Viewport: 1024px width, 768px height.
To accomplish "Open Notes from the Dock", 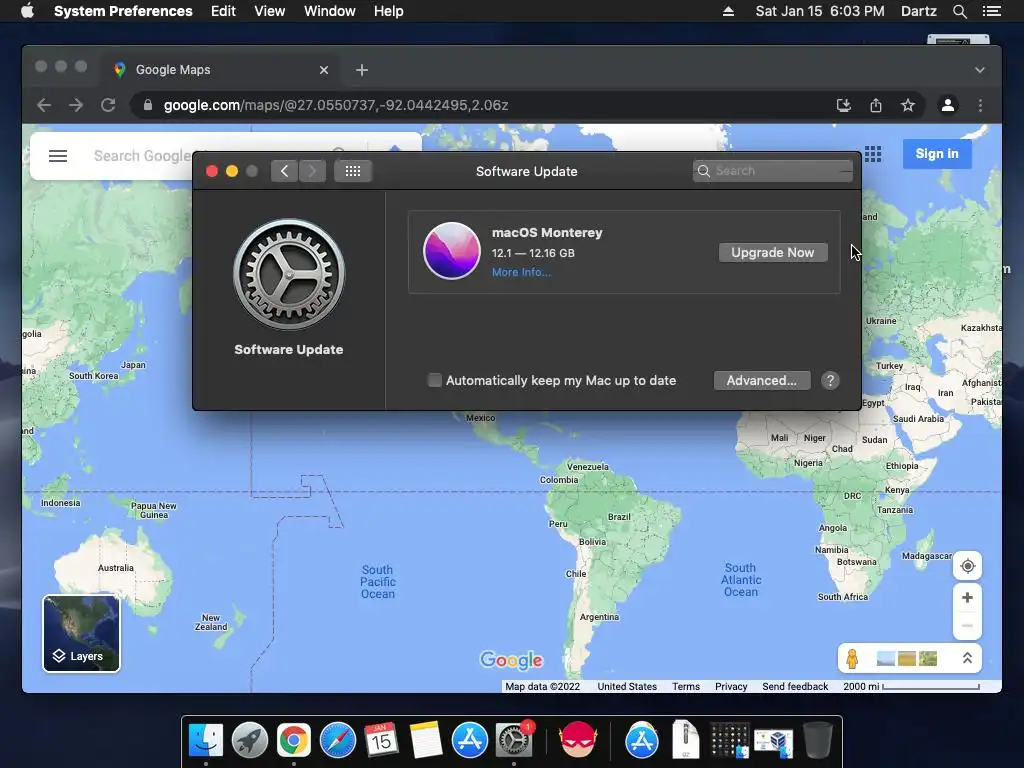I will coord(426,741).
